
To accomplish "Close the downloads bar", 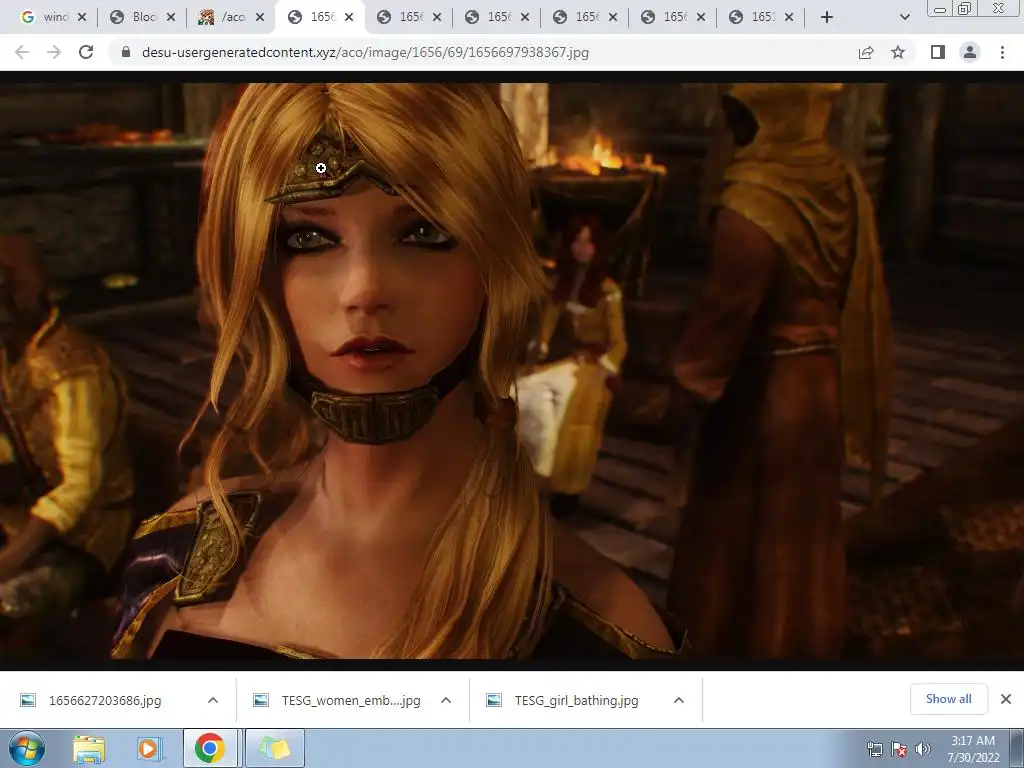I will pyautogui.click(x=1006, y=699).
